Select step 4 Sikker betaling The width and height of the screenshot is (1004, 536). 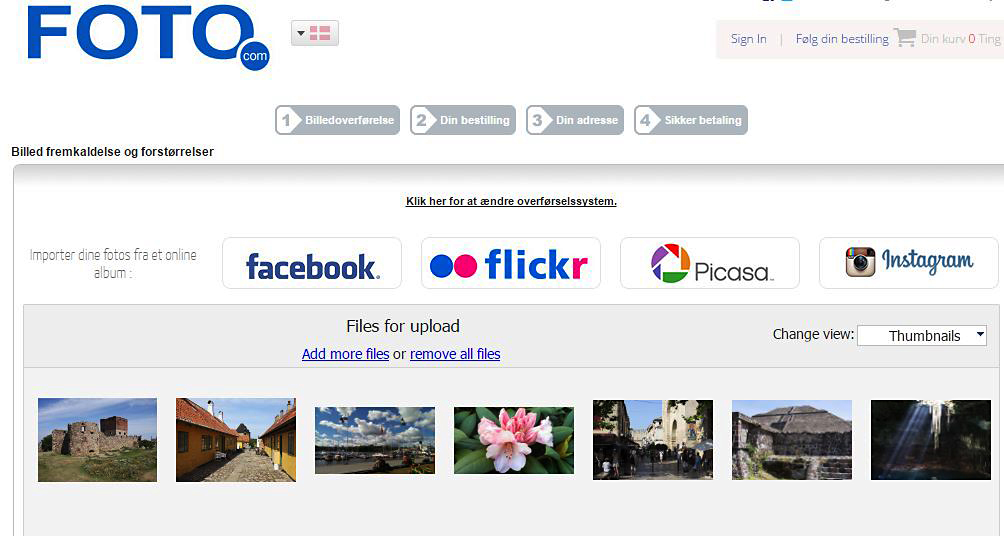691,120
